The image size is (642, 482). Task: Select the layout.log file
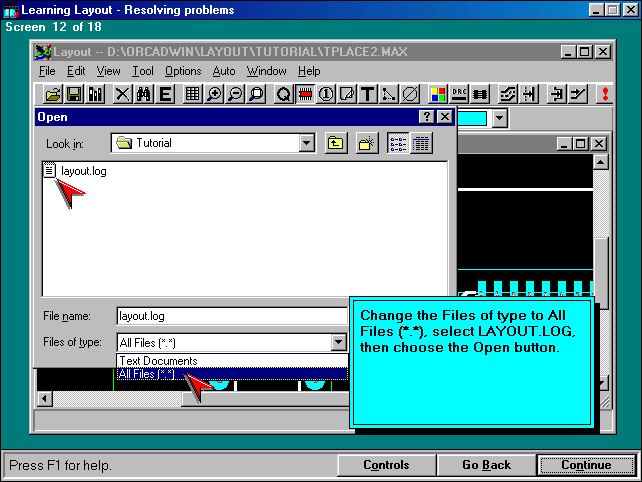click(83, 171)
